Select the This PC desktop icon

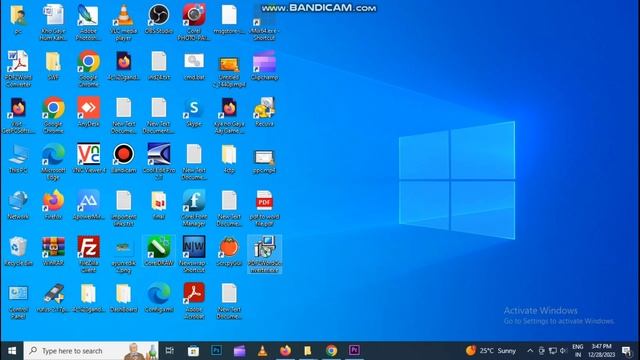coord(18,158)
